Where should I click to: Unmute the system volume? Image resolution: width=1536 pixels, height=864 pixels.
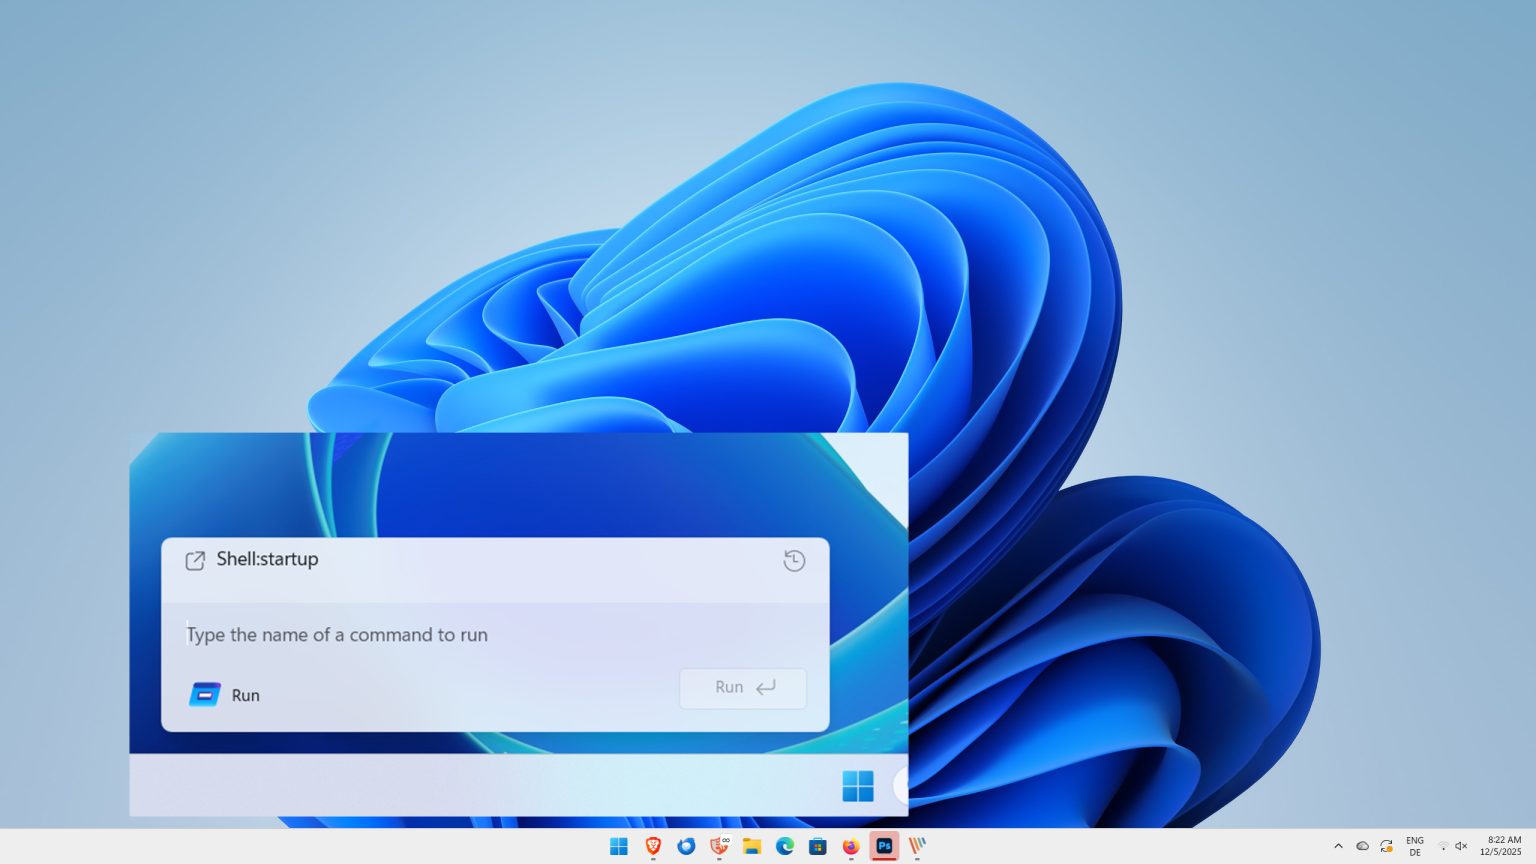1461,846
